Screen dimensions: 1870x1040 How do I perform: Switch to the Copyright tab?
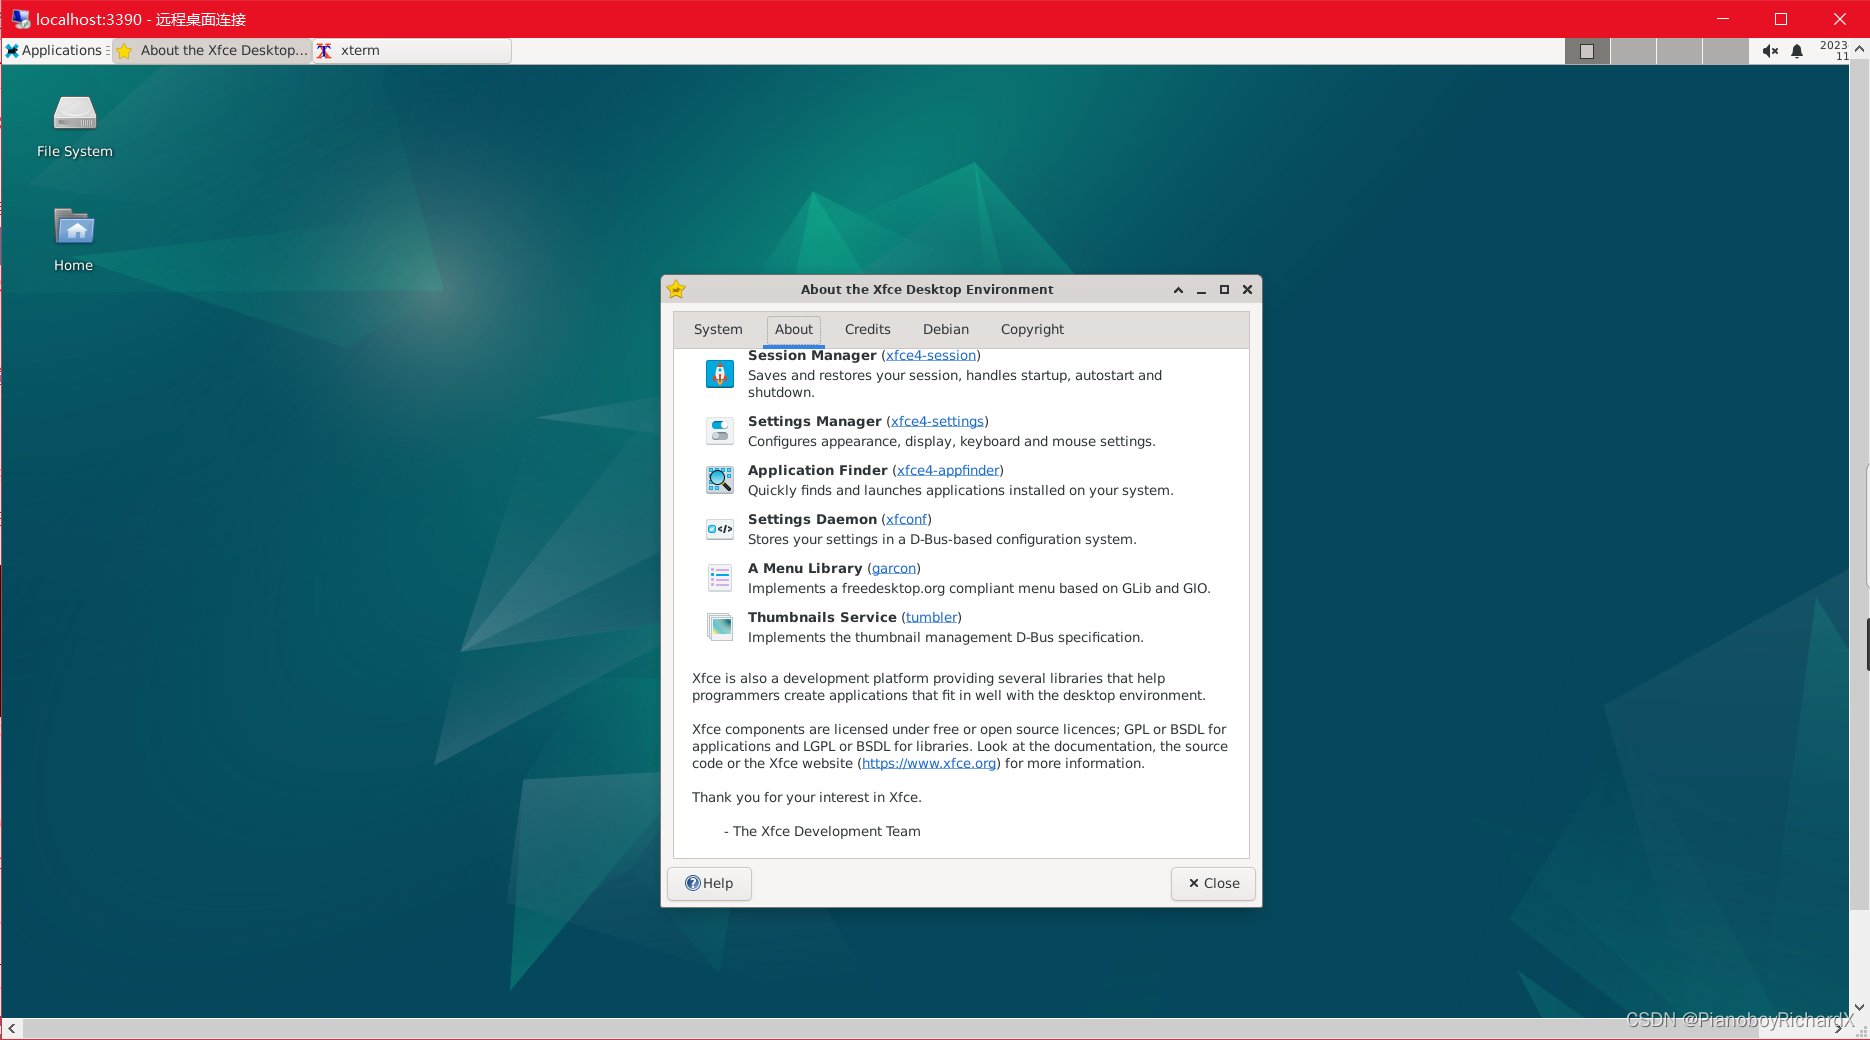(1032, 330)
